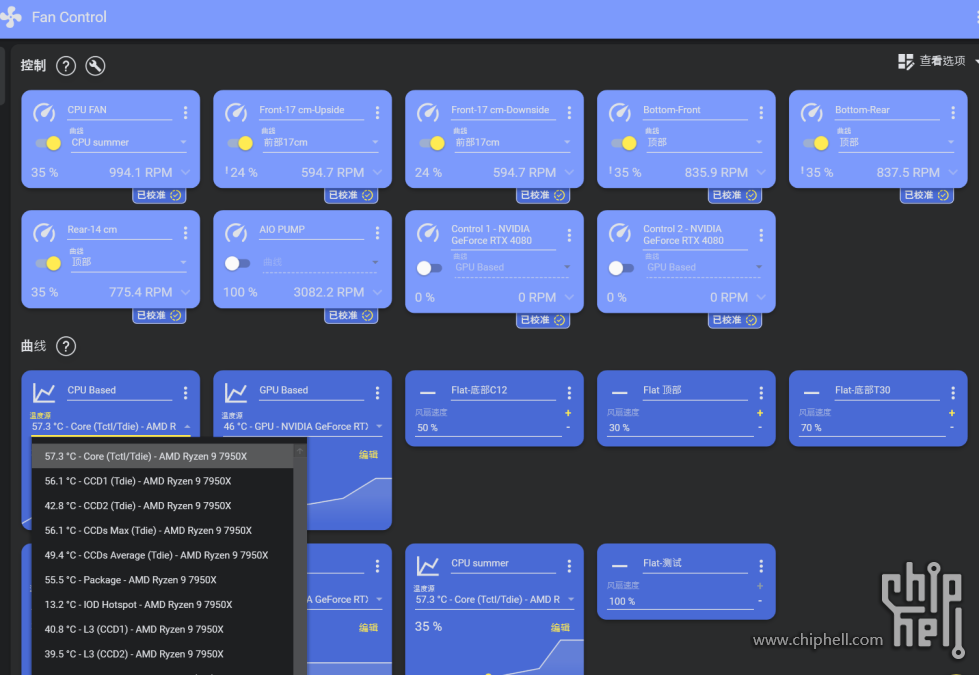Open help for the 控制 section

point(66,66)
